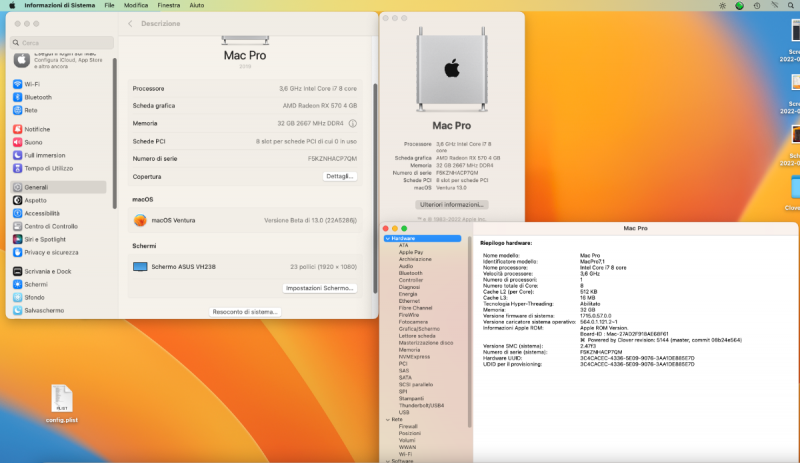Click Ulteriori informazioni... button
The image size is (800, 463).
452,204
